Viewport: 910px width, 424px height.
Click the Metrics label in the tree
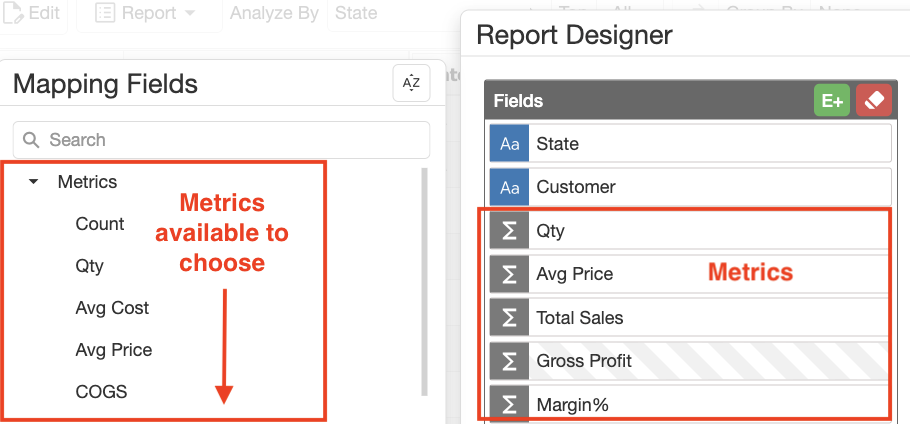point(87,182)
